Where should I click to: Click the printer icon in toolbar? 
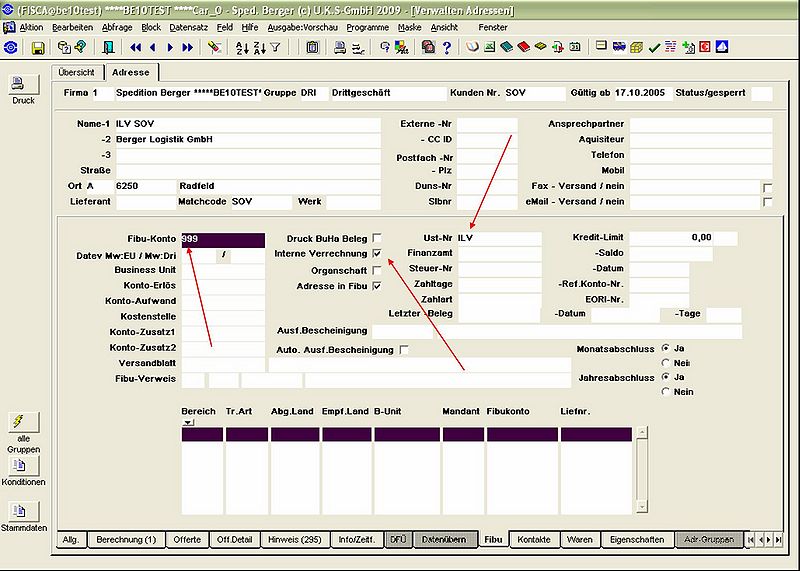pos(340,47)
